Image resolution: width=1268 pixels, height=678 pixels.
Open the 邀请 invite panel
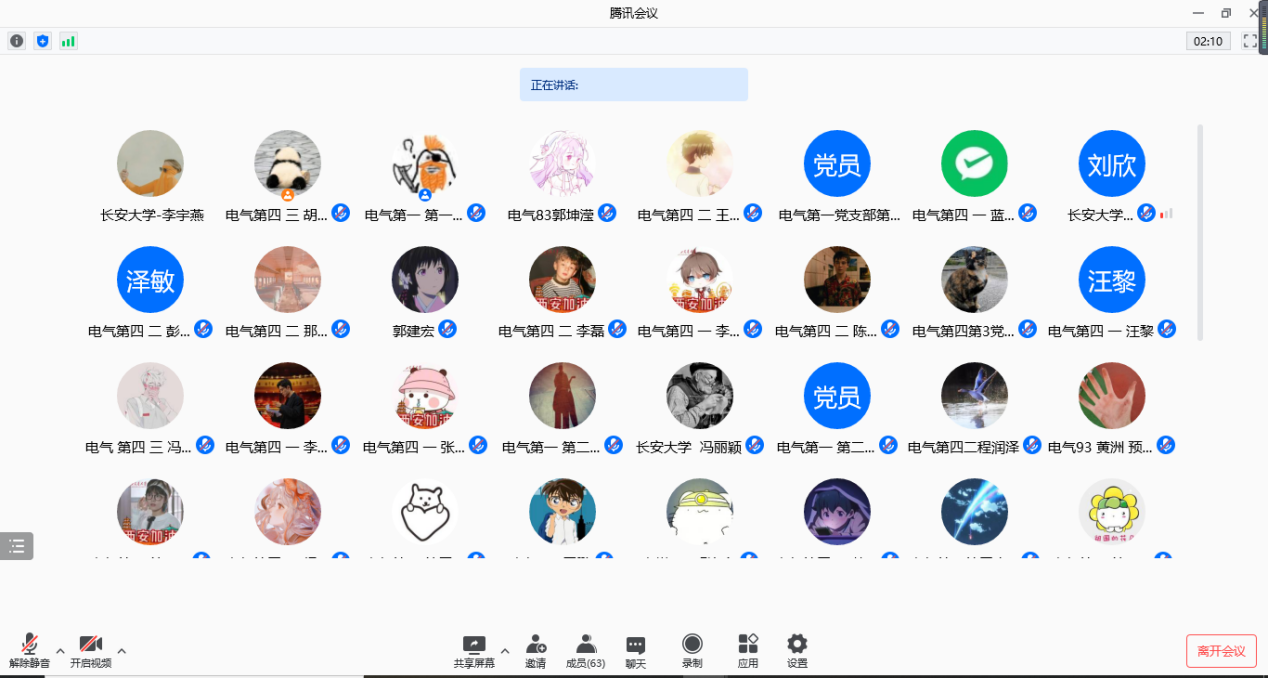pos(536,650)
